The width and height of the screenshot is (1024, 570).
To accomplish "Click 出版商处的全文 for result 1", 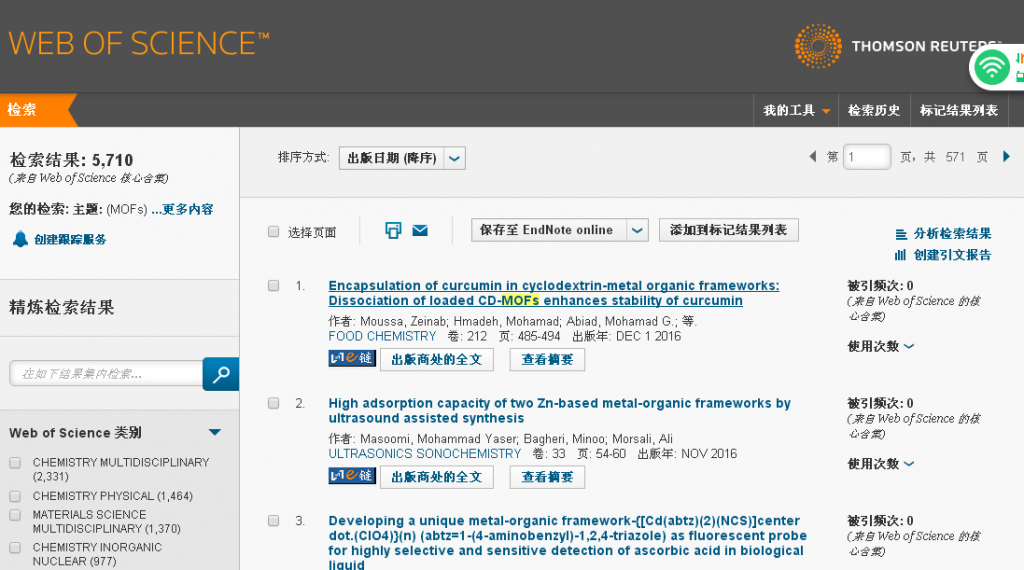I will point(436,360).
